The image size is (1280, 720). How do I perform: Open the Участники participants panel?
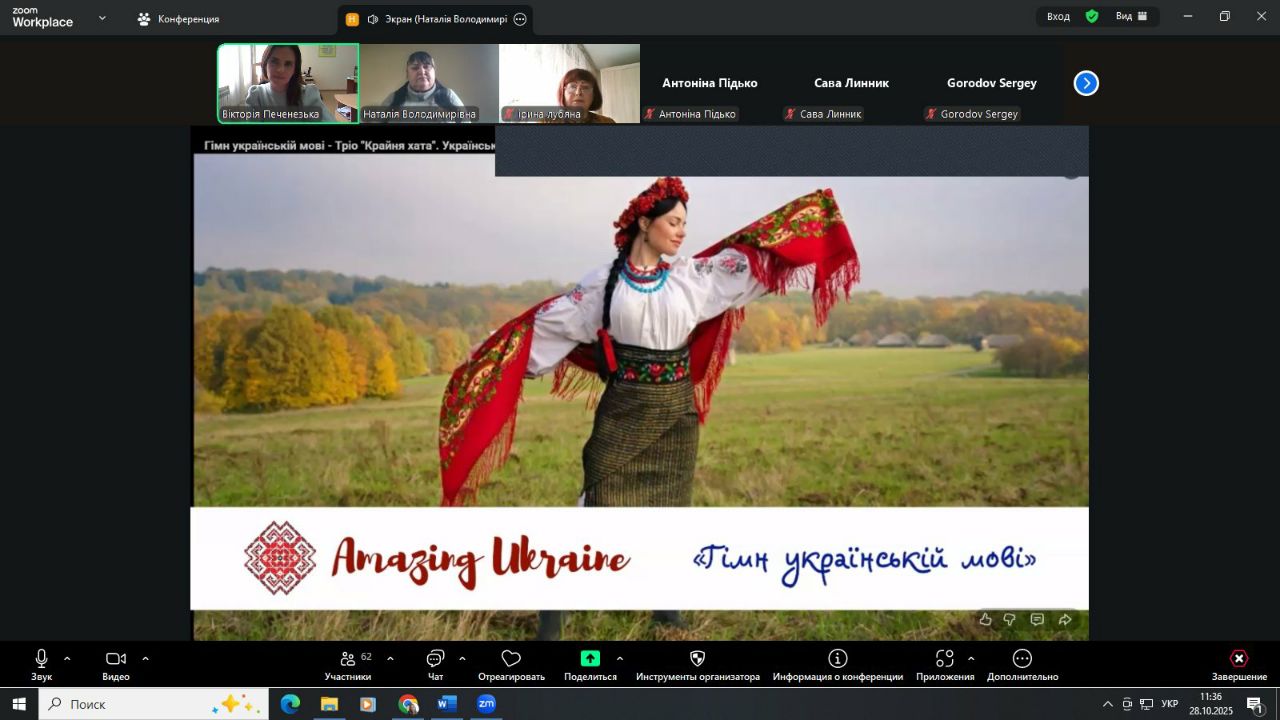(x=347, y=660)
